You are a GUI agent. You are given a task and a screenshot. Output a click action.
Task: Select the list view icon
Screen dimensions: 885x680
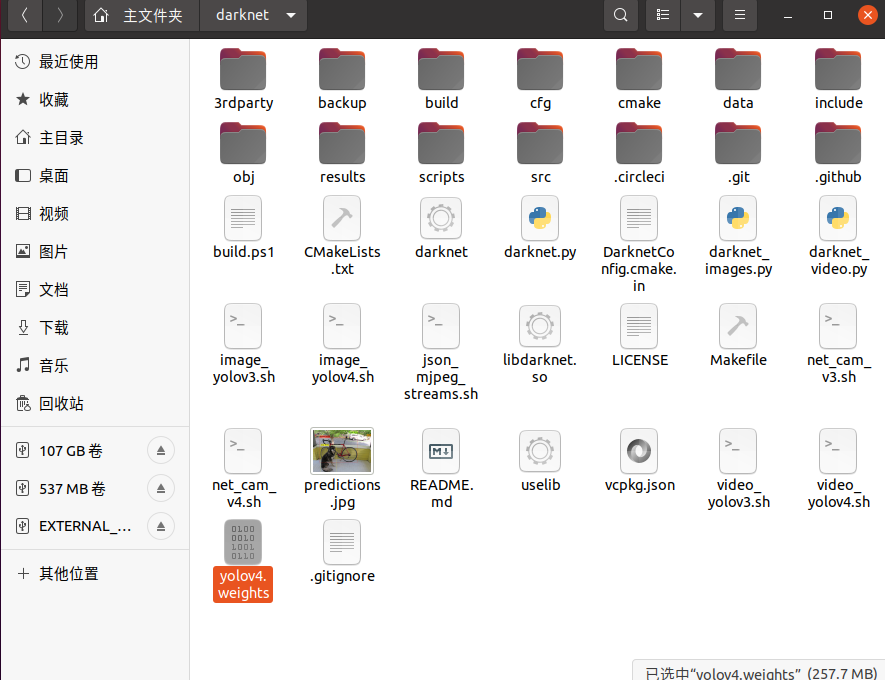pos(662,15)
